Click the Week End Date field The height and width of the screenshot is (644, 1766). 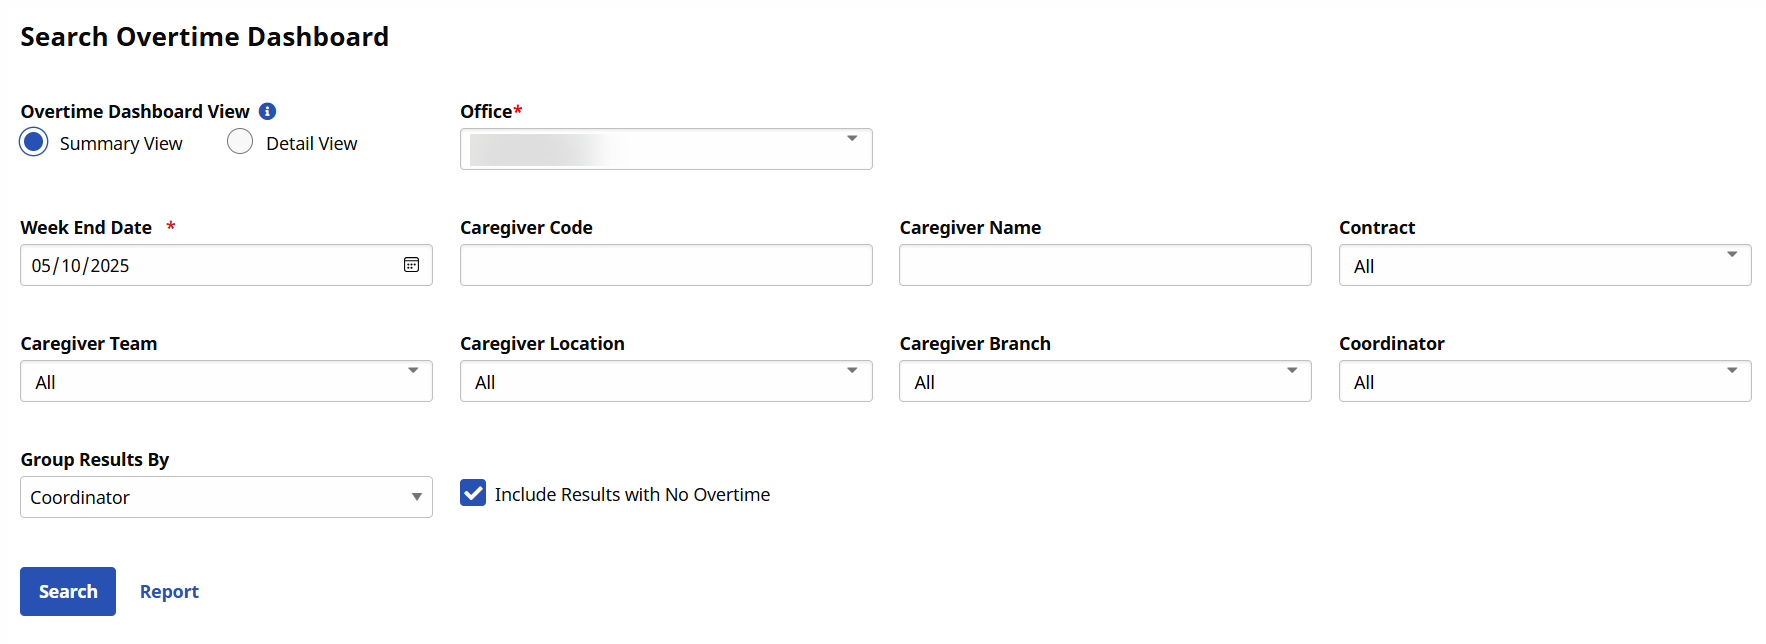[210, 265]
